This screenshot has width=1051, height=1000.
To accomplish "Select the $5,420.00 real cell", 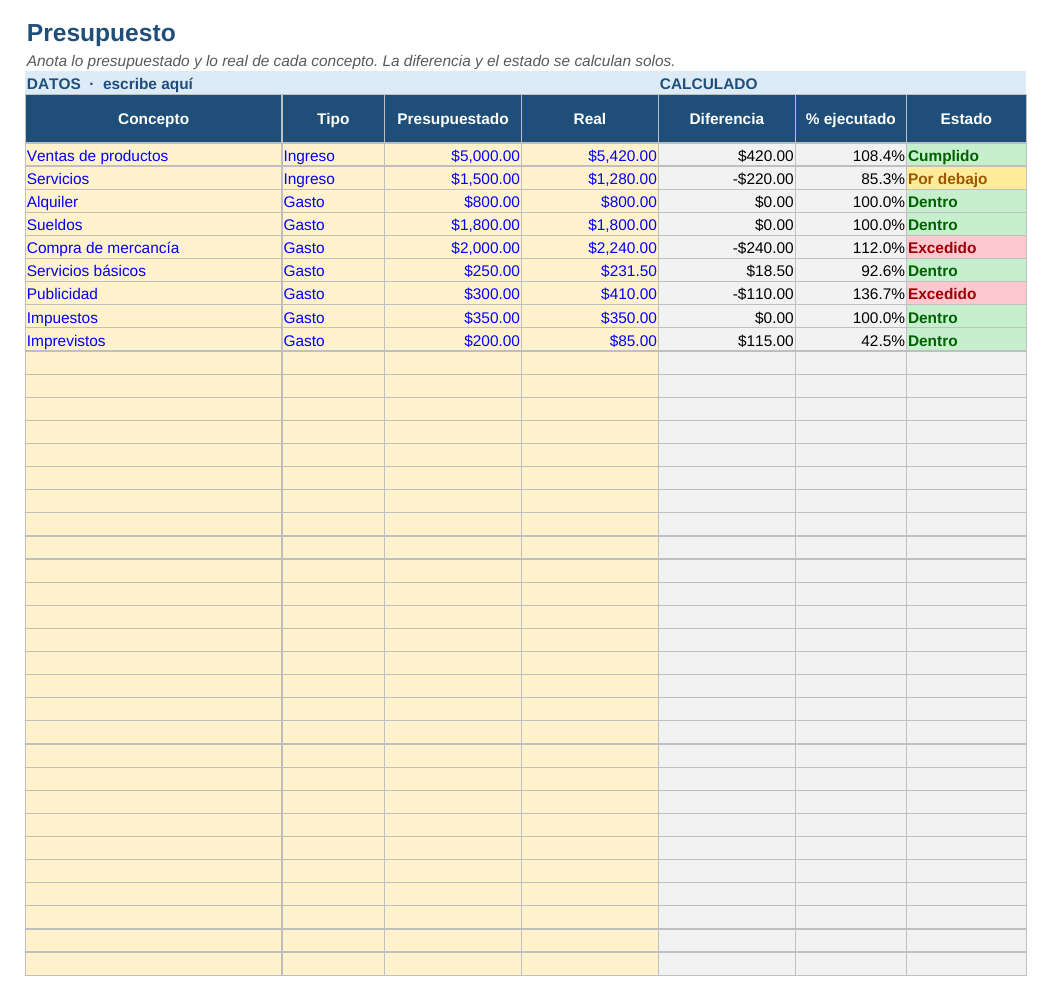I will point(590,155).
